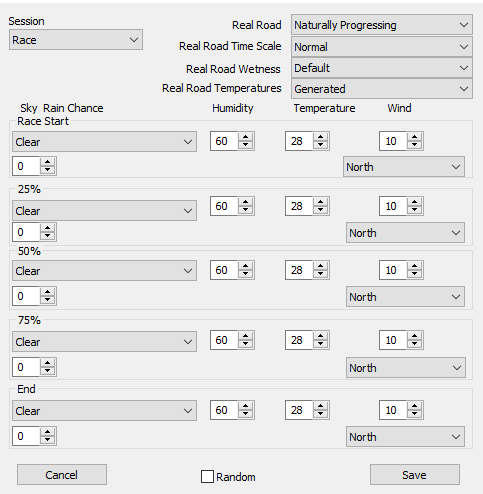Increase 50% temperature with up arrow
The height and width of the screenshot is (494, 483).
point(321,266)
